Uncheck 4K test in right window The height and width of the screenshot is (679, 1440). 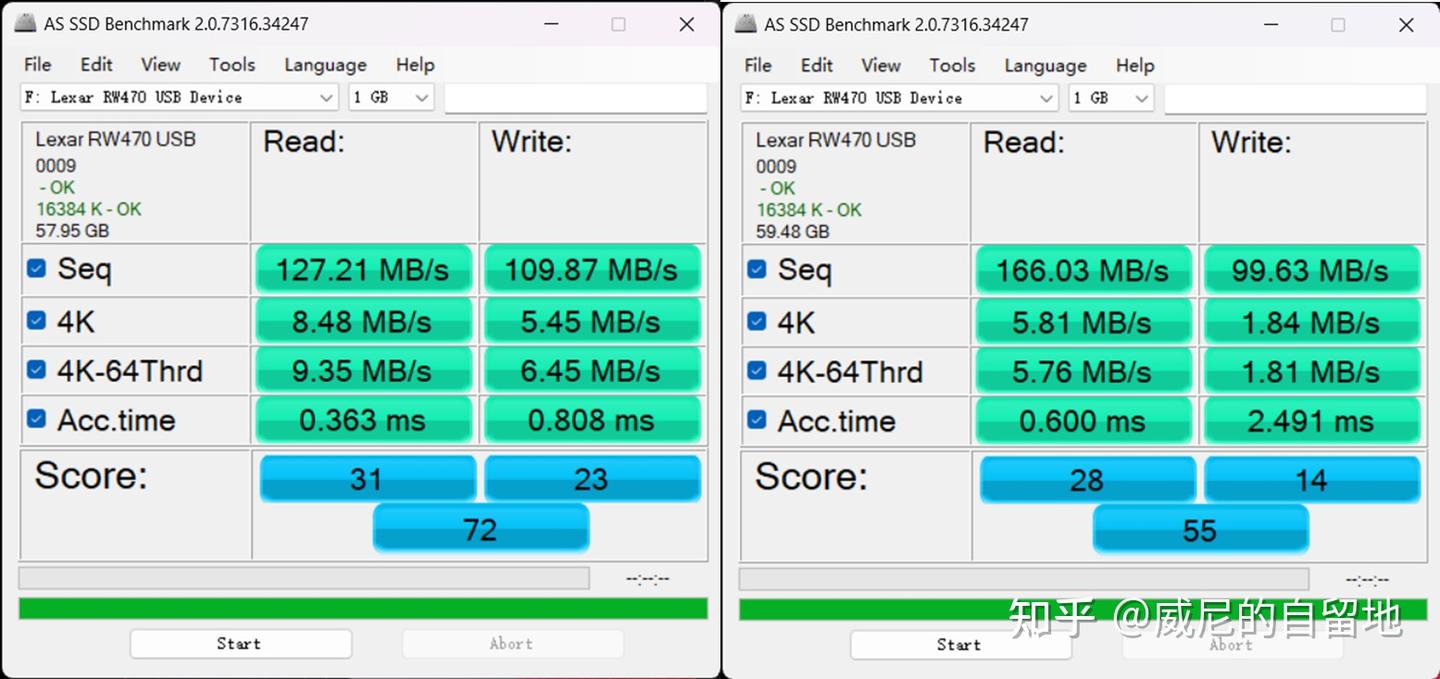tap(757, 321)
